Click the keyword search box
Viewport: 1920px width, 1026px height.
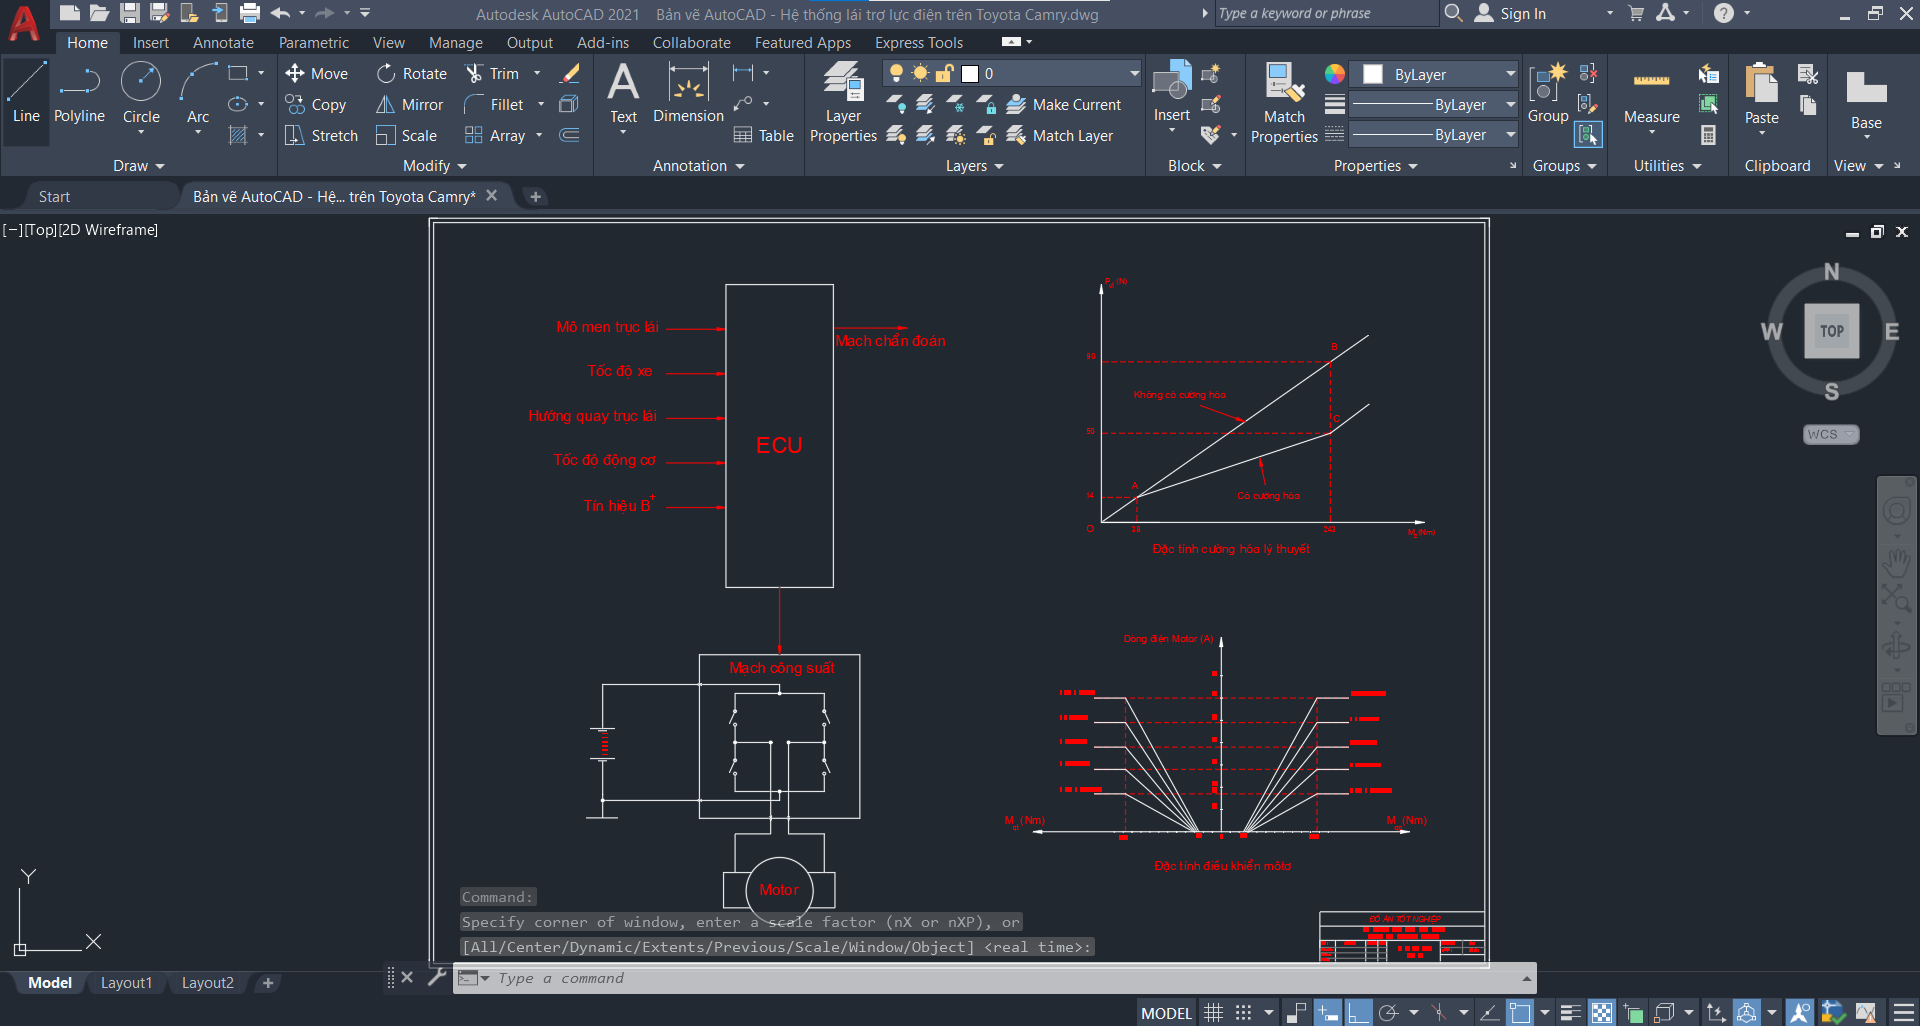point(1325,13)
